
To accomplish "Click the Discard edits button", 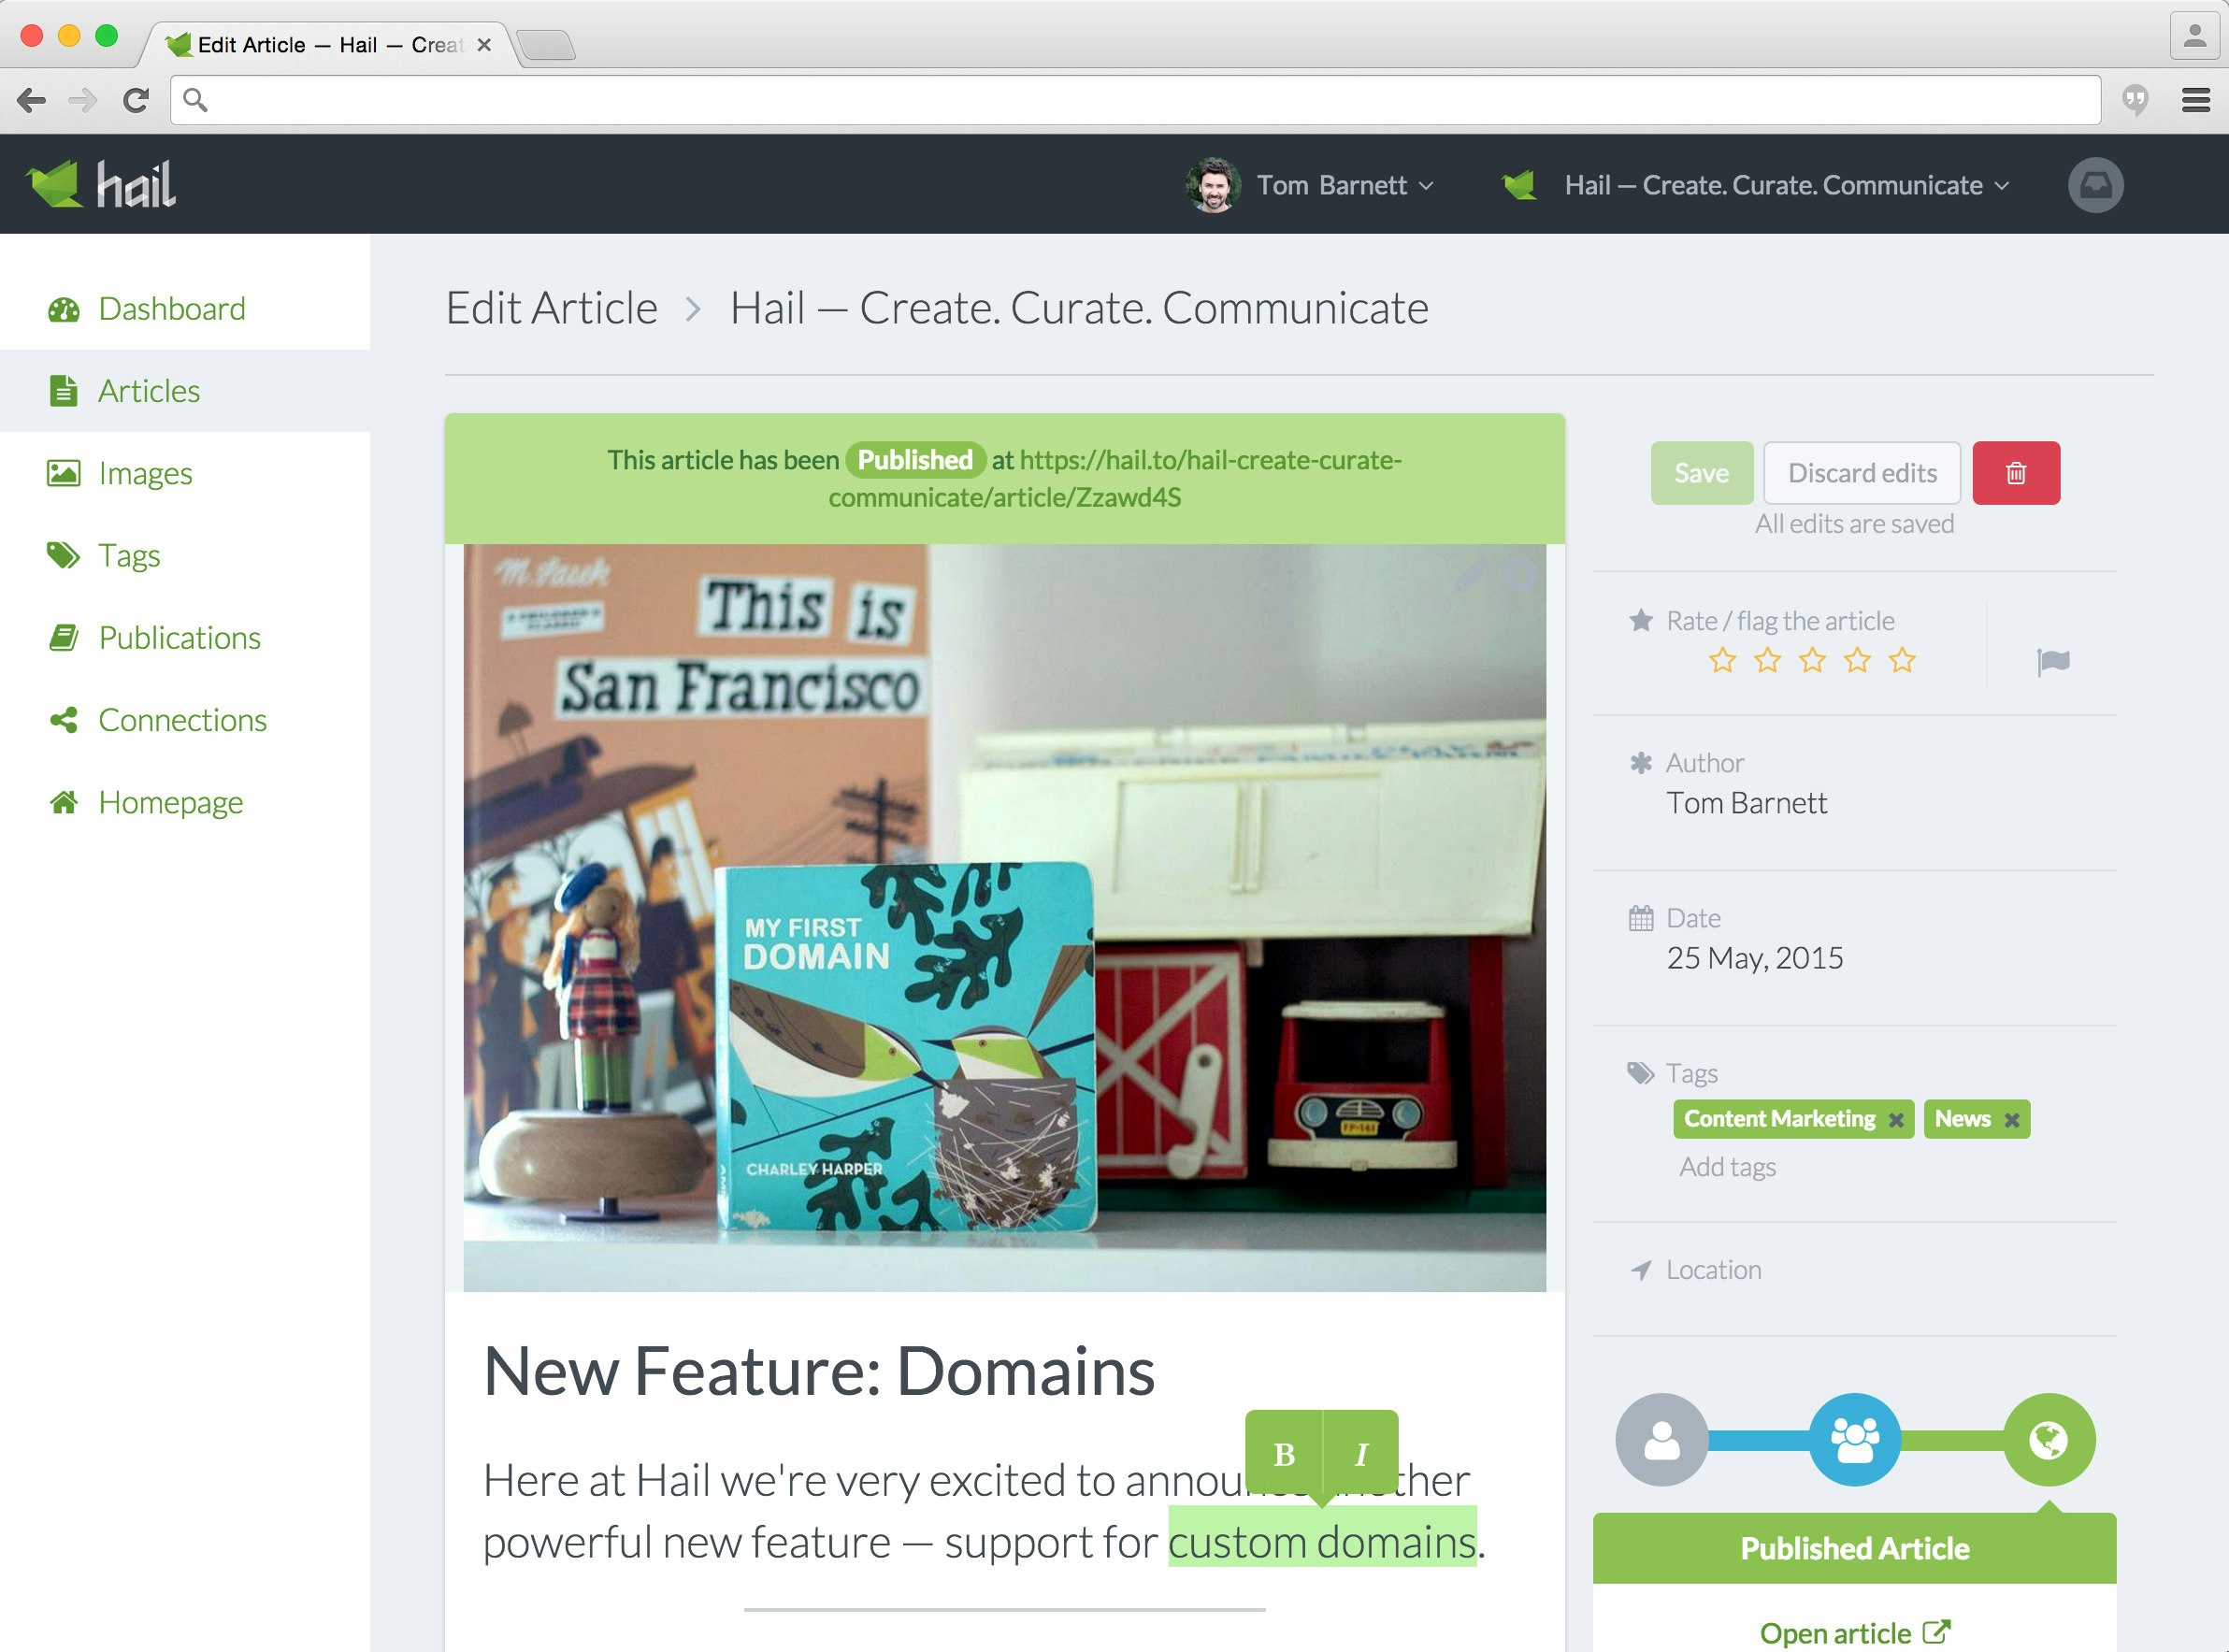I will pos(1861,473).
